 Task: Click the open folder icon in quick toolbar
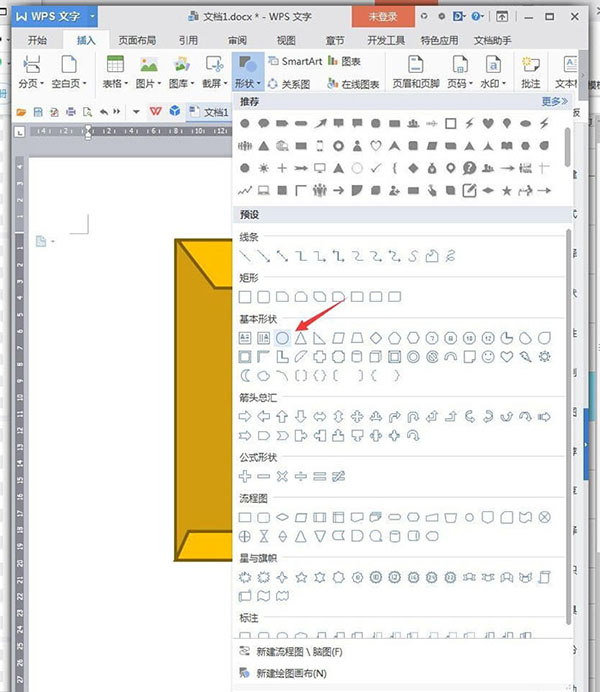click(x=21, y=112)
